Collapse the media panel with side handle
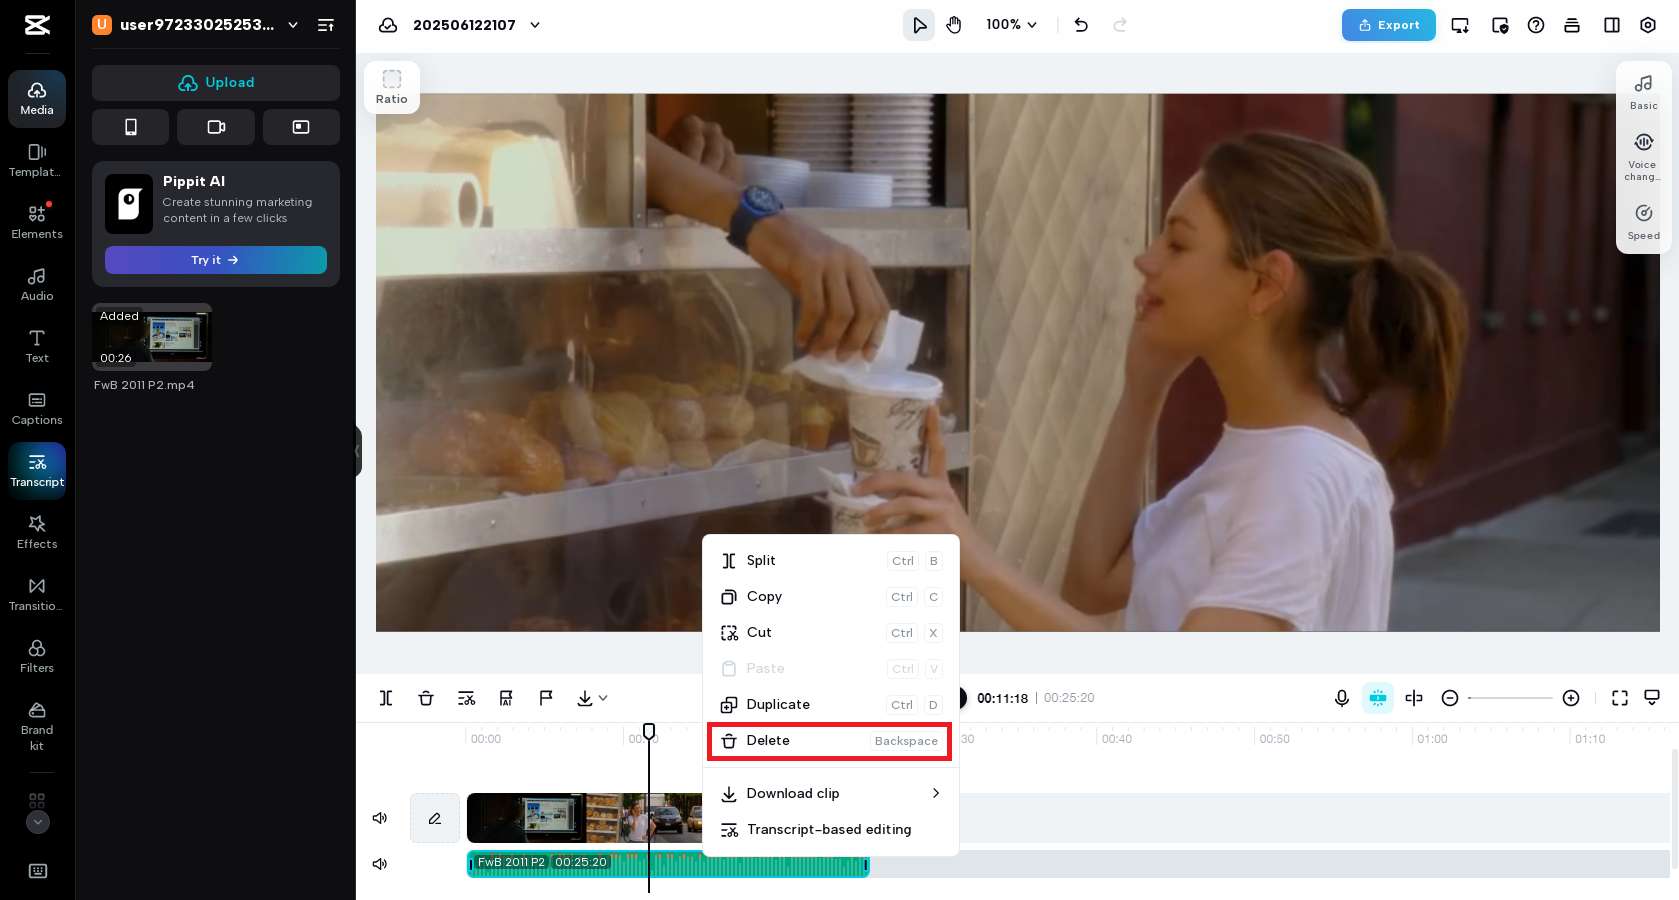 click(x=358, y=451)
